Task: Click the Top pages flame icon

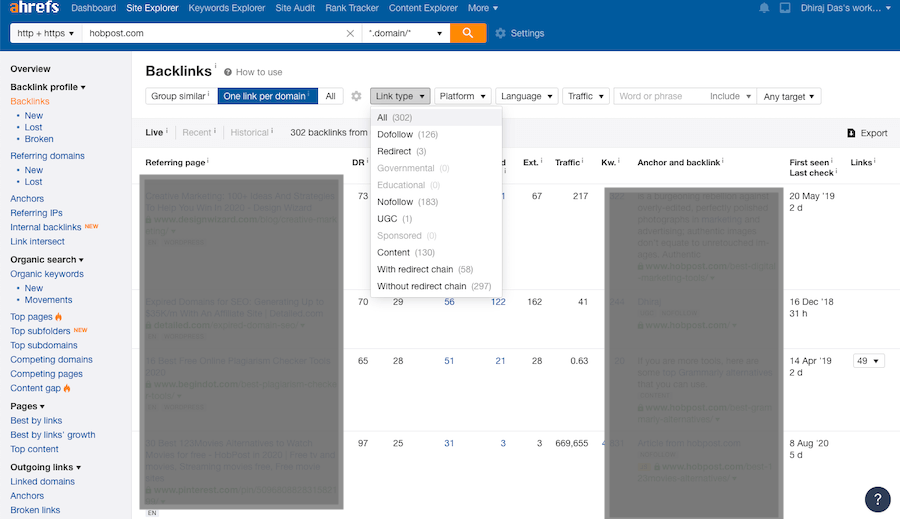Action: 59,316
